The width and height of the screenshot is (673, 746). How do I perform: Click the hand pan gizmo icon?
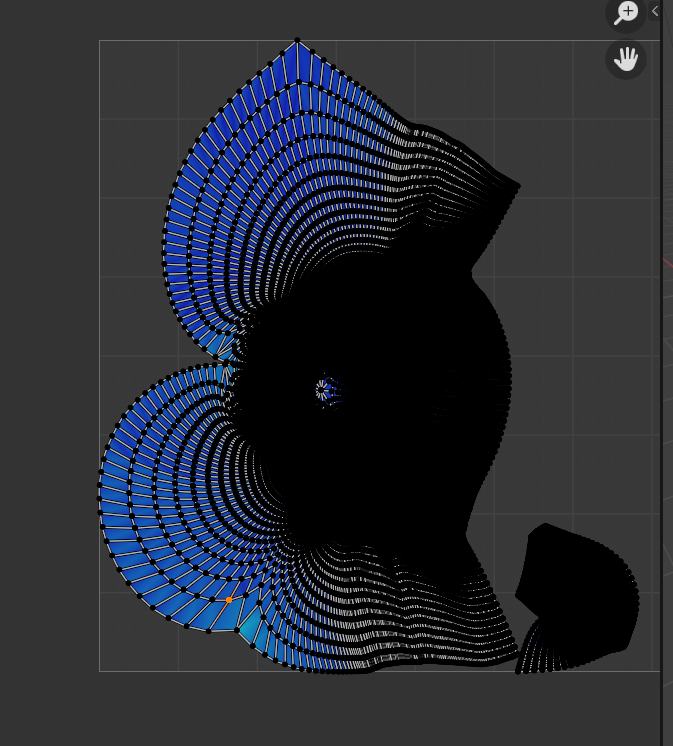[626, 59]
